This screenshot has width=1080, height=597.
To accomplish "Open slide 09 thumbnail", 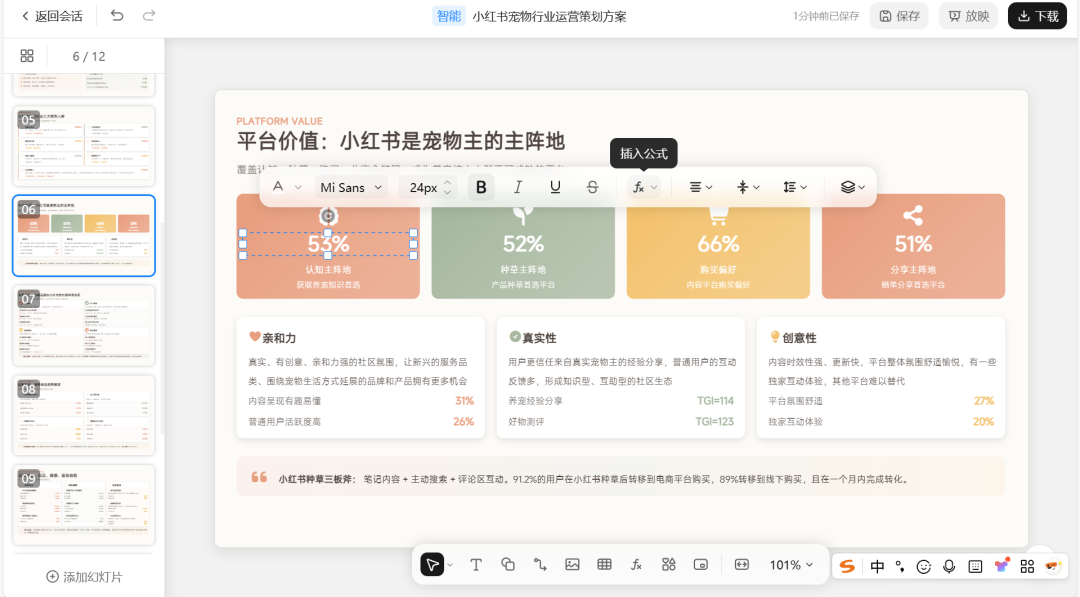I will pyautogui.click(x=84, y=505).
